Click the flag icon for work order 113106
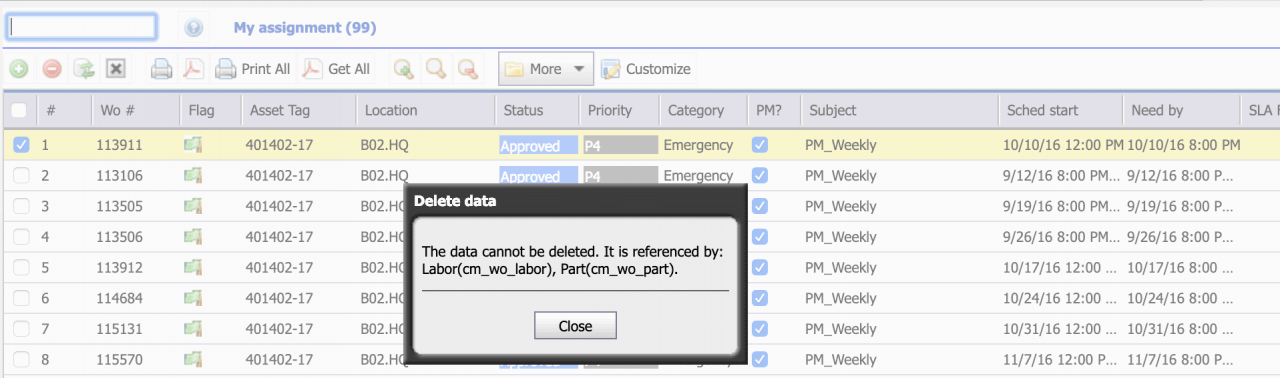The width and height of the screenshot is (1280, 378). (194, 176)
